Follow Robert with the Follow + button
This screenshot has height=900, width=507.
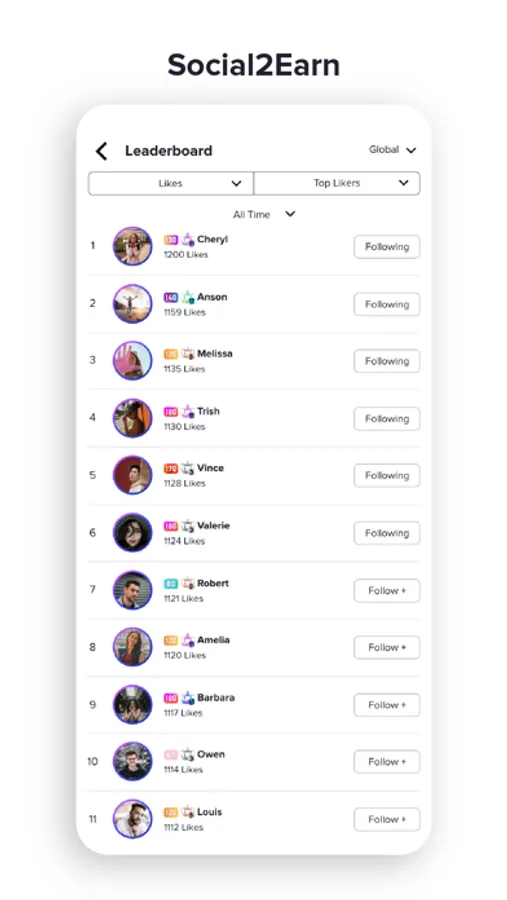point(386,591)
